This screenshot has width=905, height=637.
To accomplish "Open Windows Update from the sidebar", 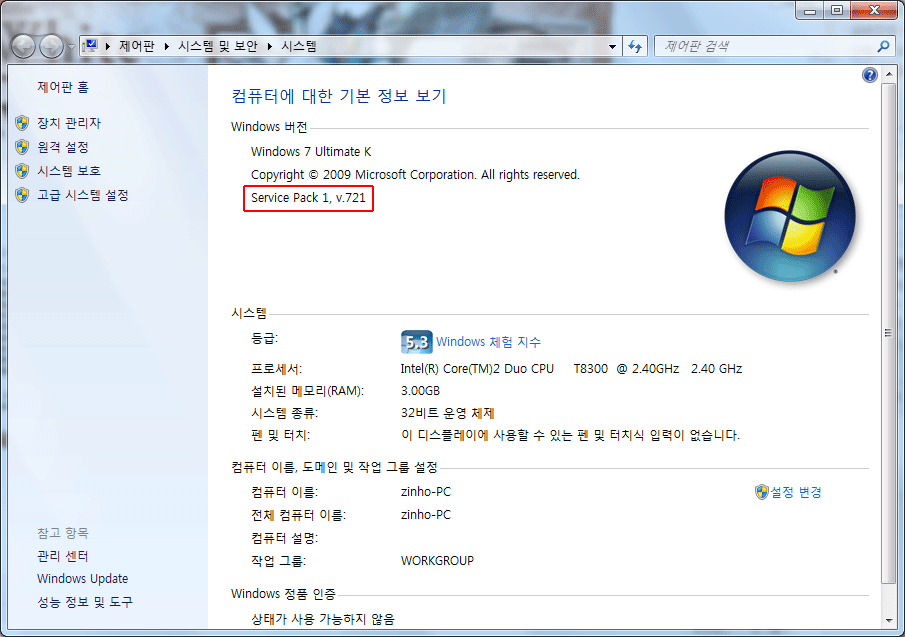I will coord(82,578).
